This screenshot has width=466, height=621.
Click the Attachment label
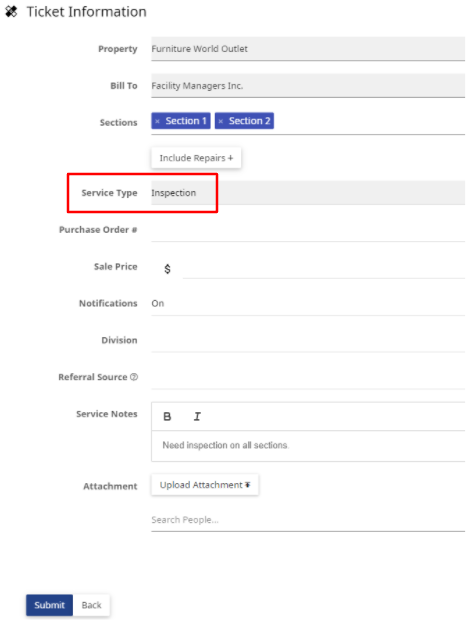pos(110,486)
